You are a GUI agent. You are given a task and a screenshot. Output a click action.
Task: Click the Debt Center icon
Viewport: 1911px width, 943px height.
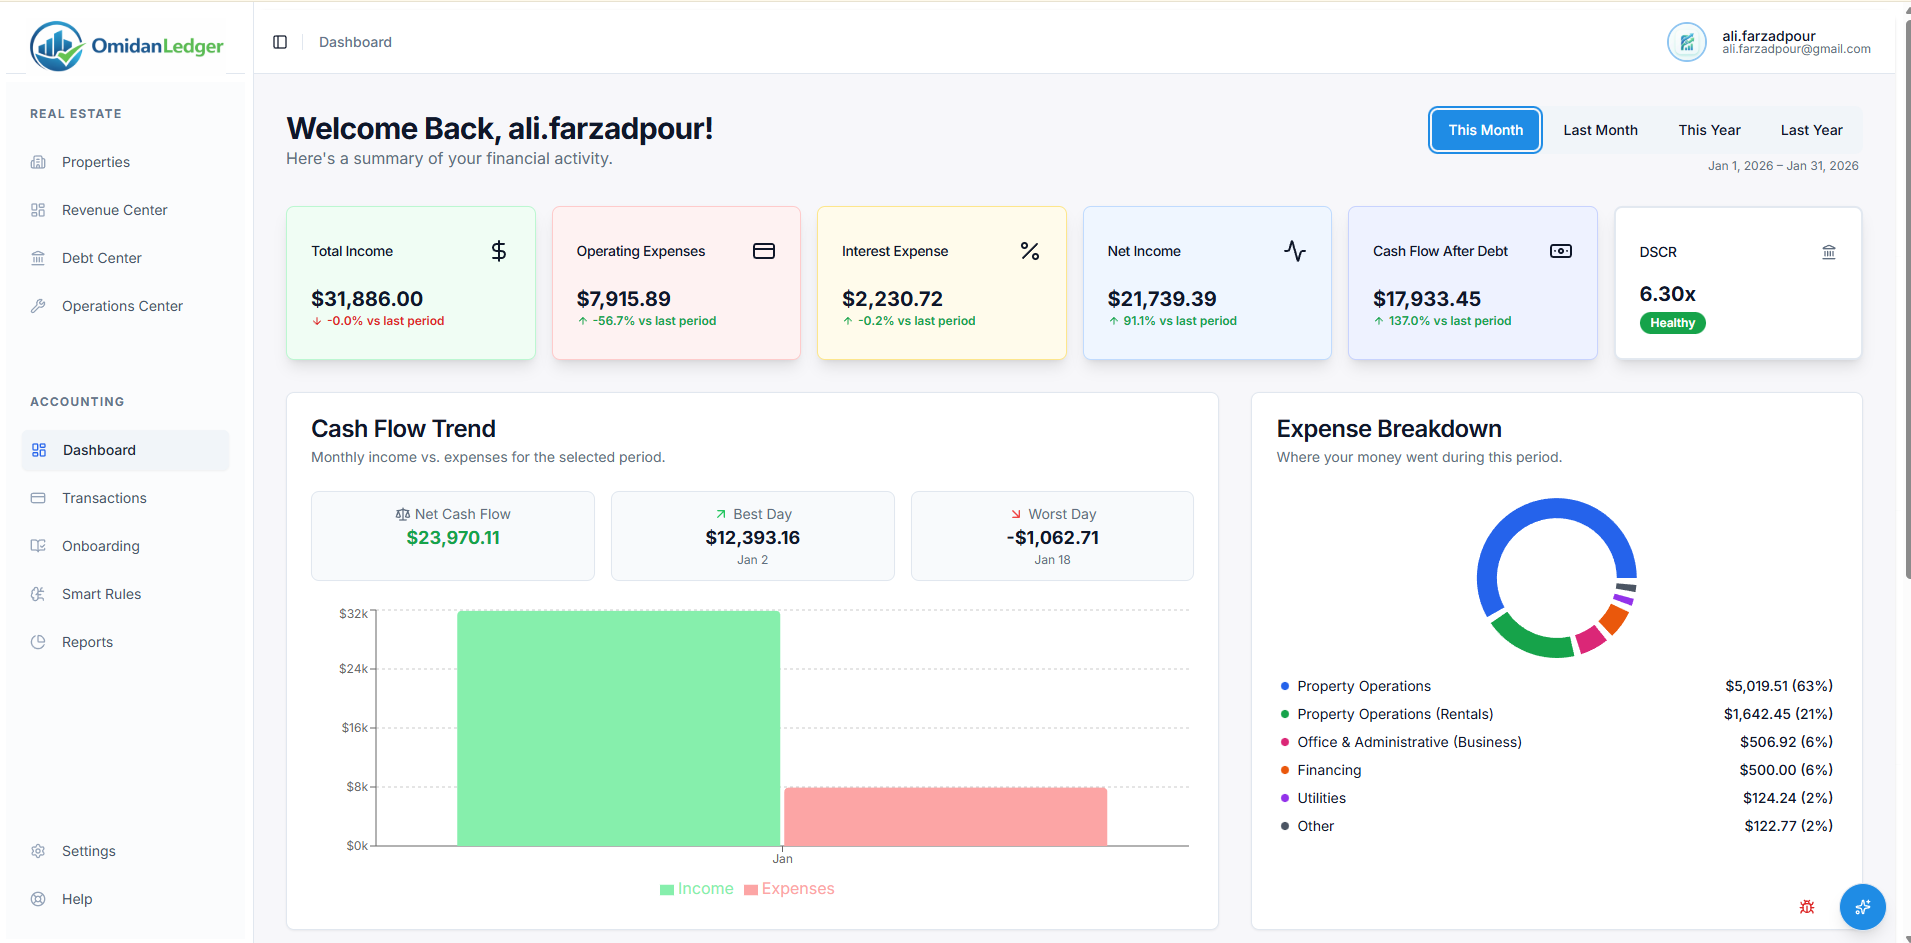(38, 257)
